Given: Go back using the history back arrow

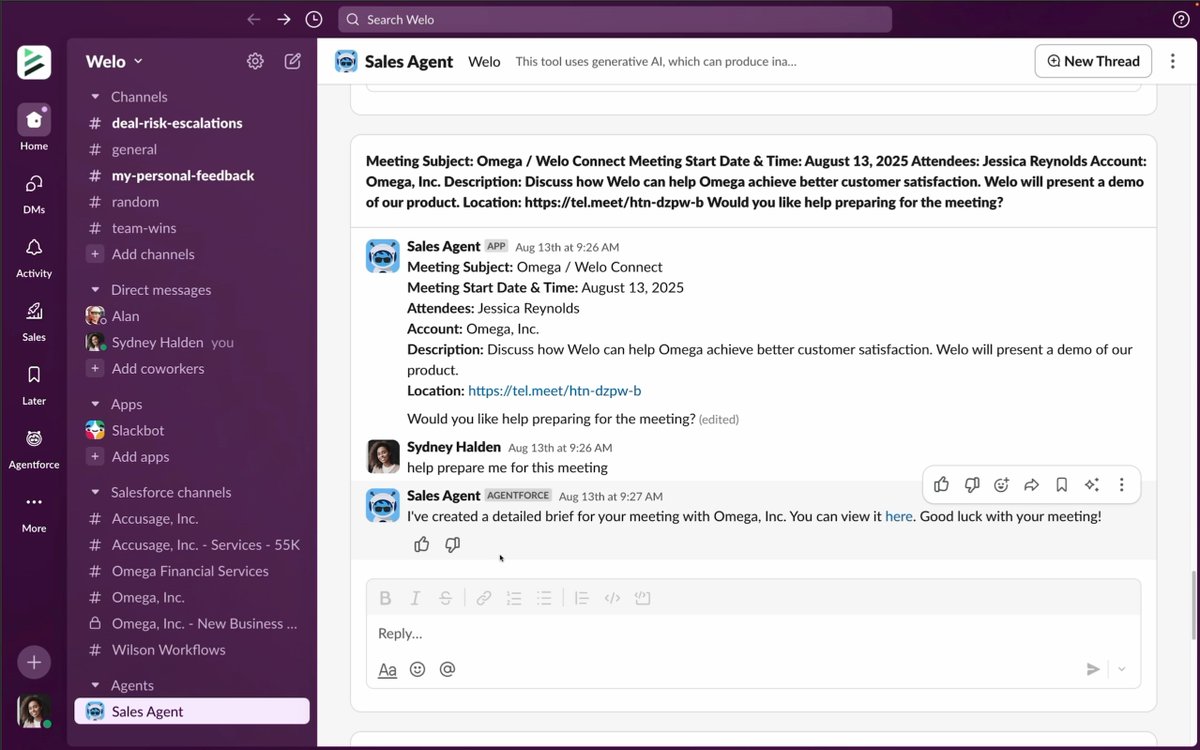Looking at the screenshot, I should pos(254,19).
